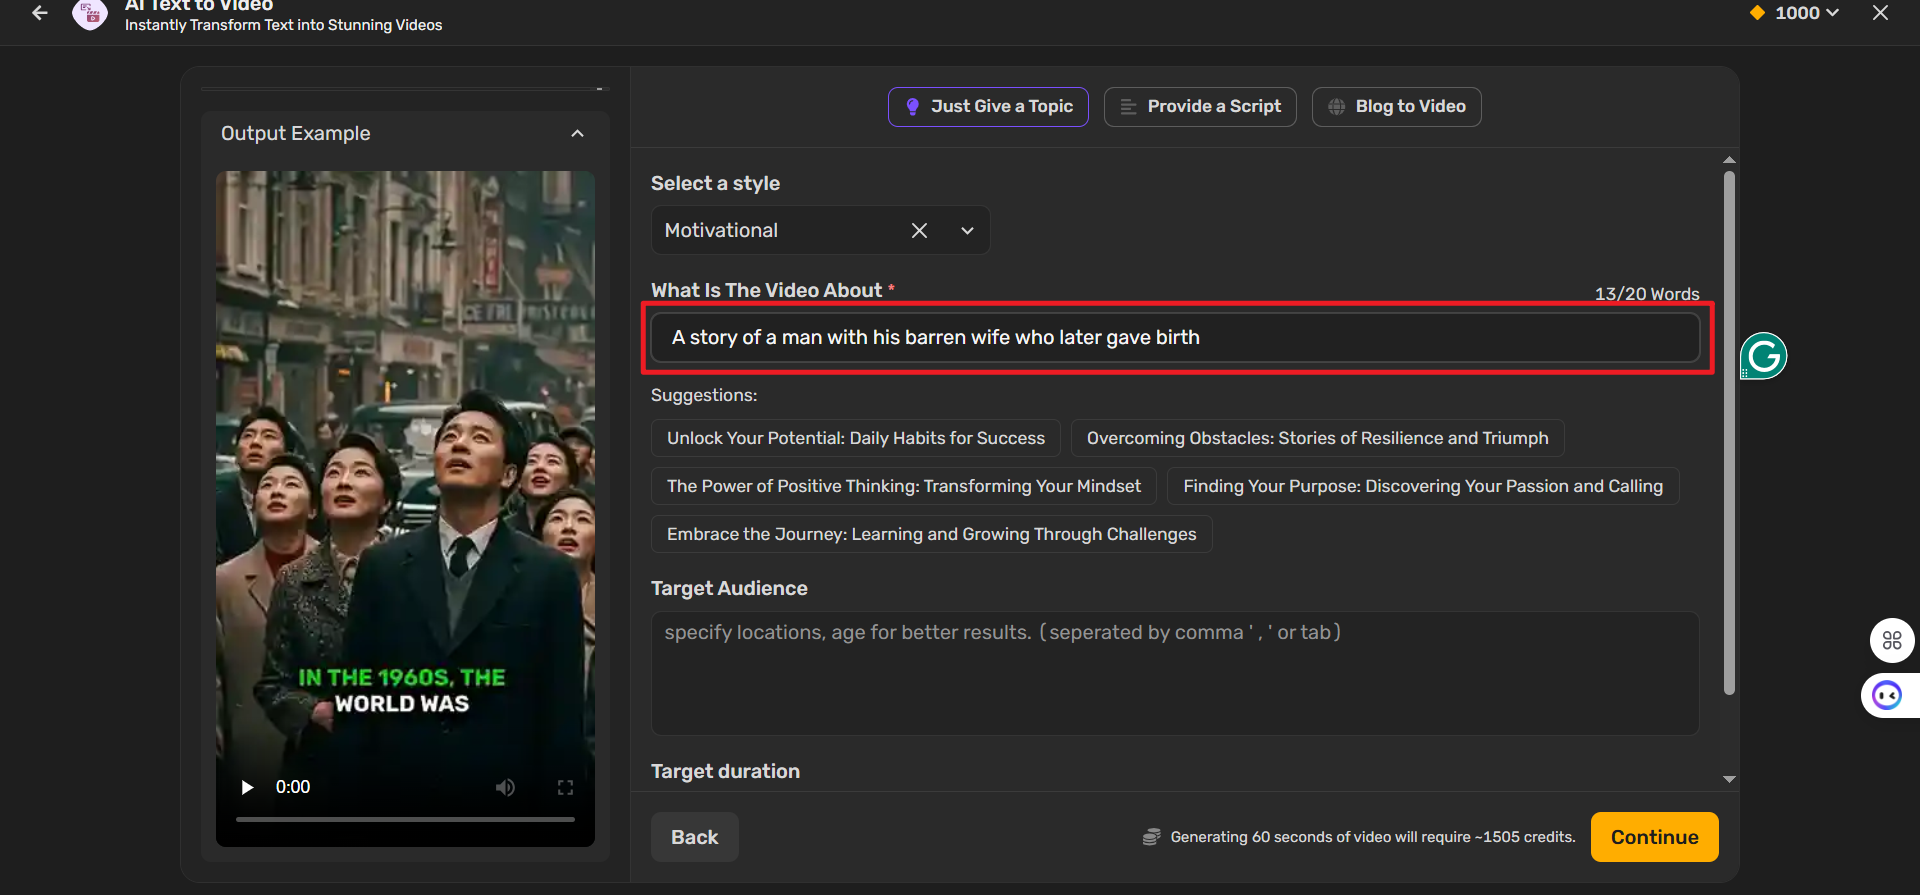This screenshot has width=1920, height=895.
Task: Click the diamond credits icon
Action: click(1757, 13)
